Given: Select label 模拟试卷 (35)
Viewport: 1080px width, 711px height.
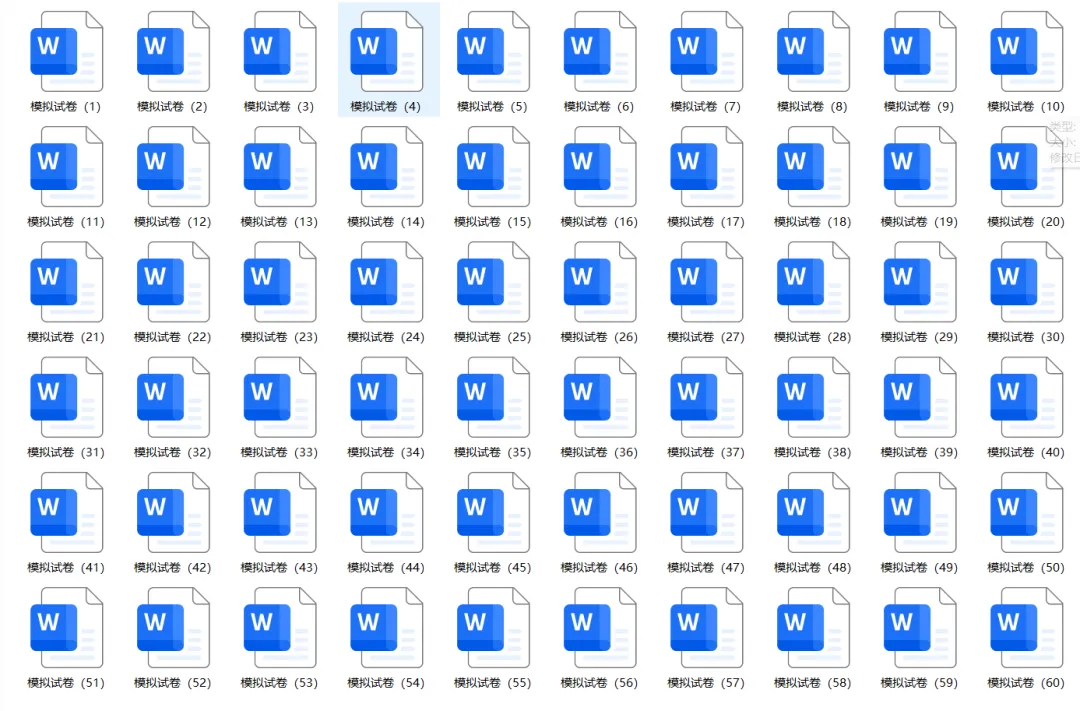Looking at the screenshot, I should point(492,453).
